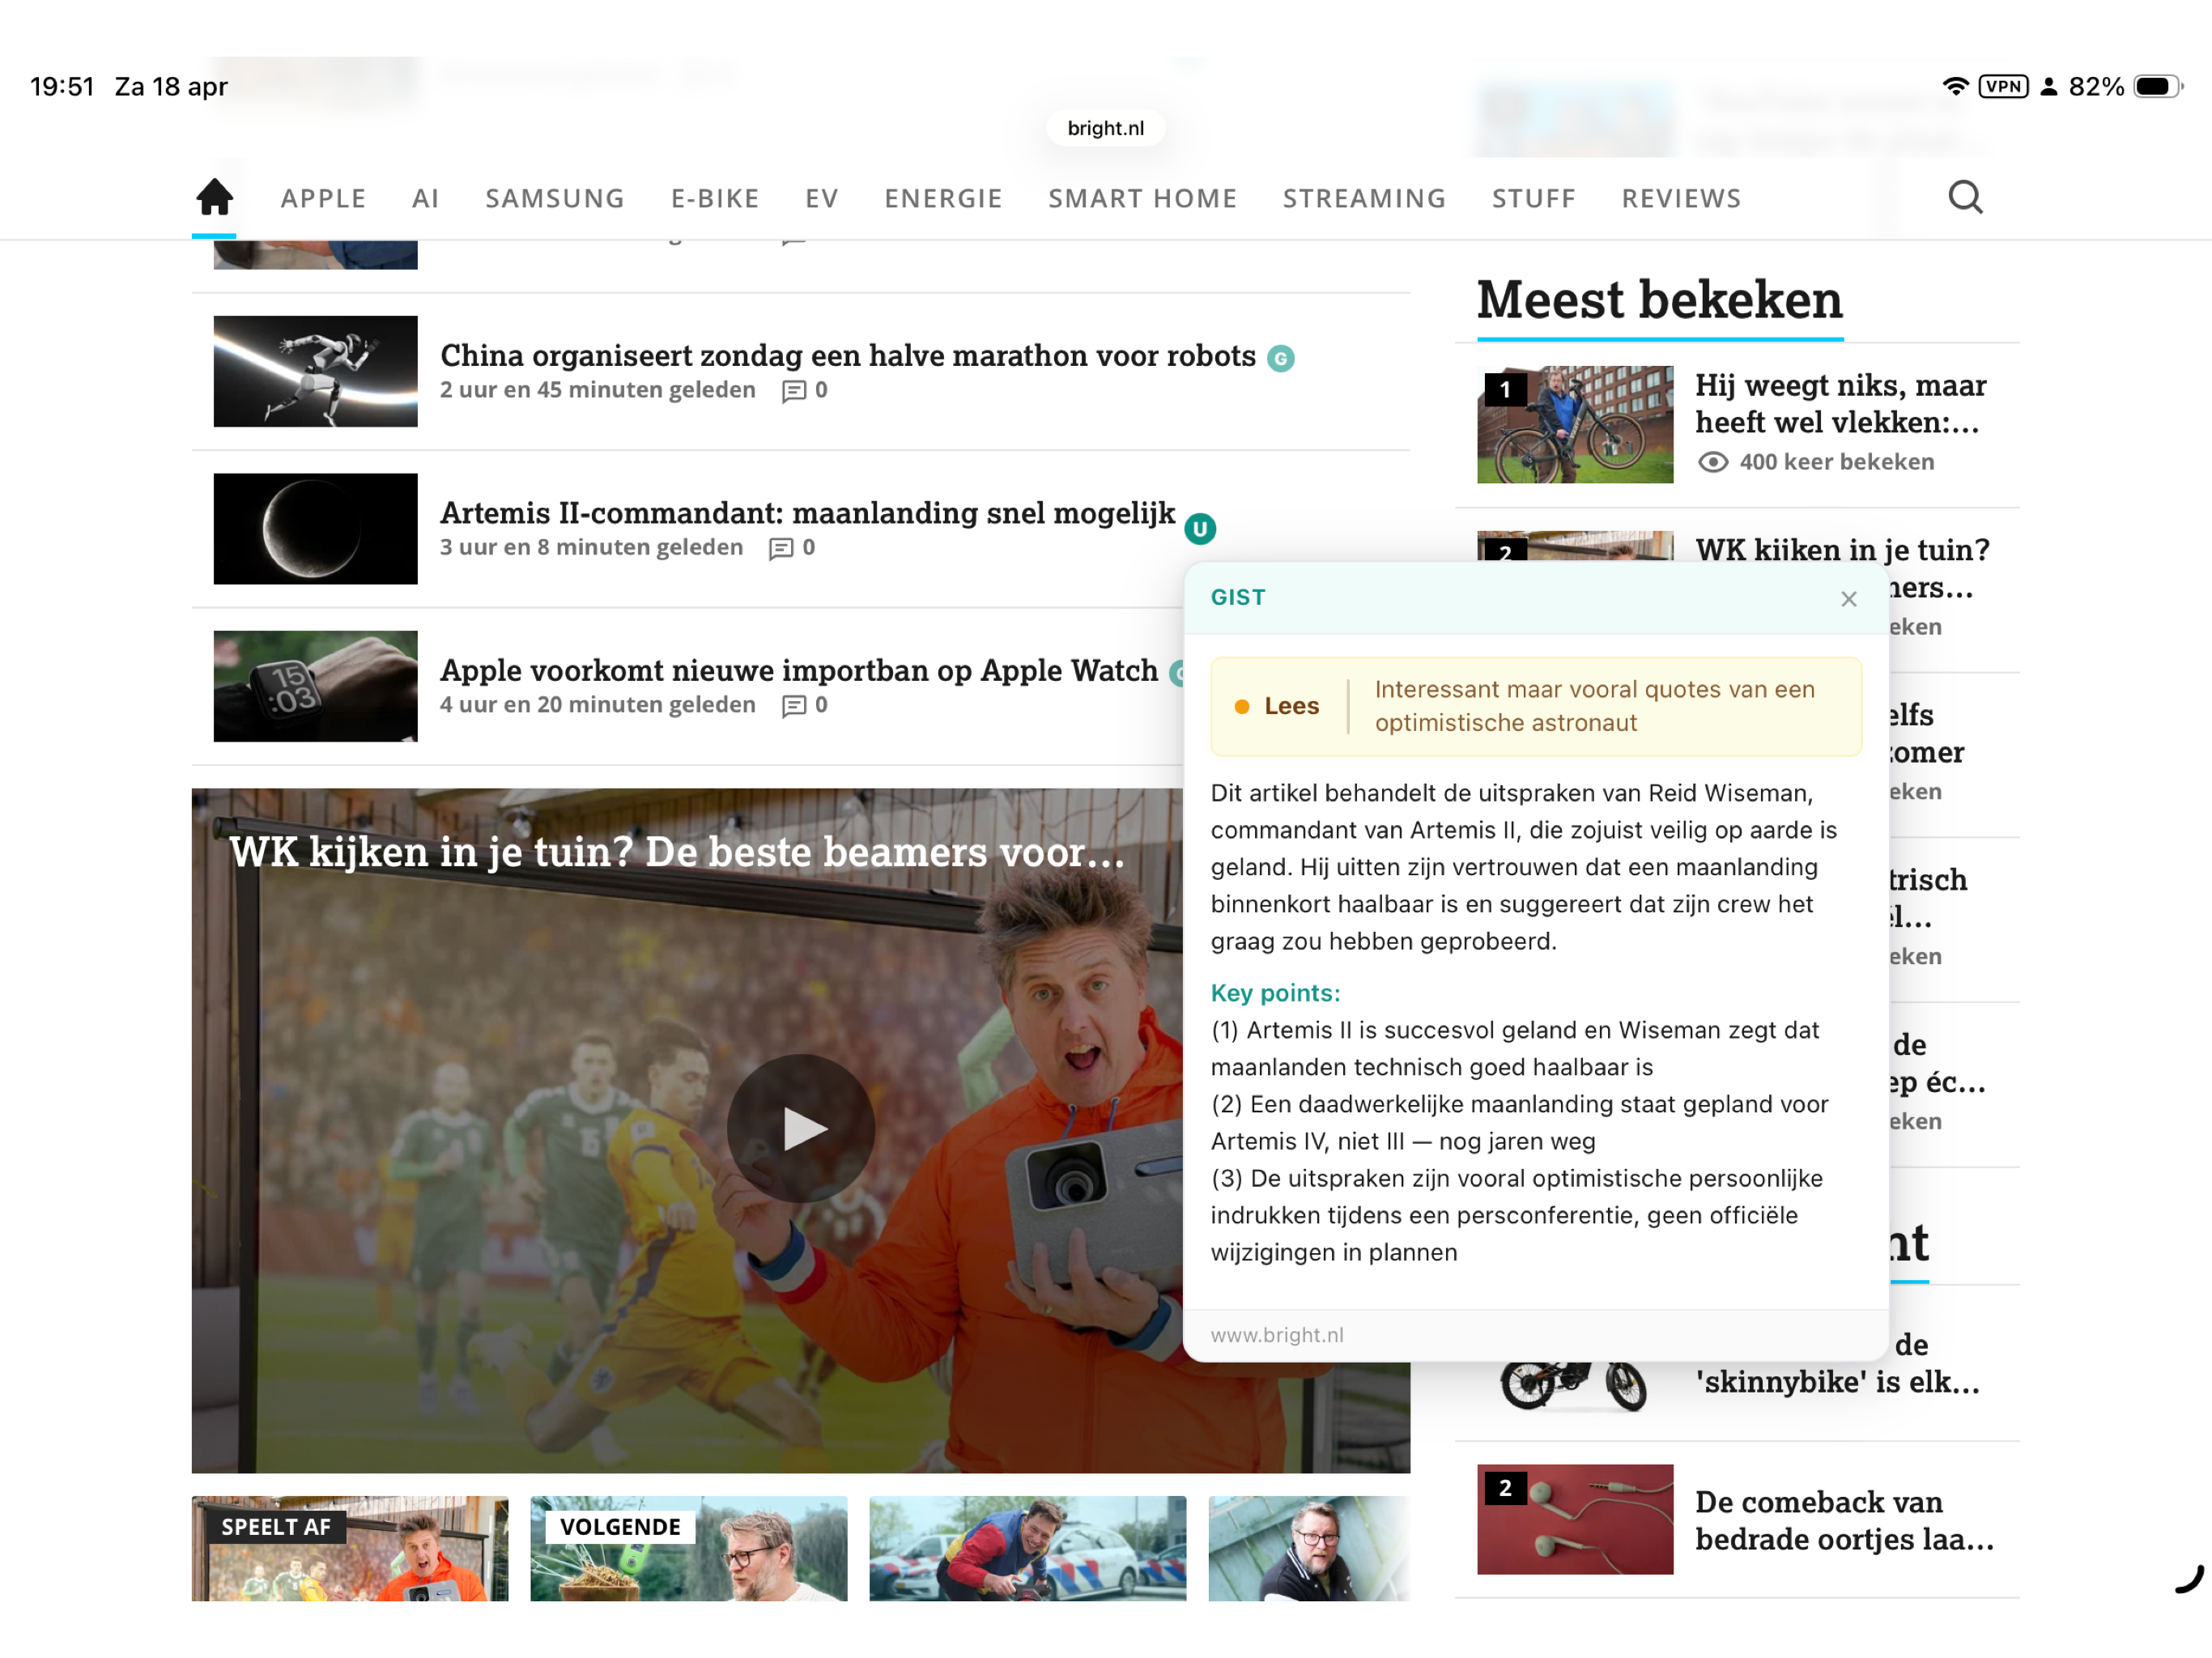Select the 'Speelt af' video thumbnail
This screenshot has width=2212, height=1658.
(350, 1548)
